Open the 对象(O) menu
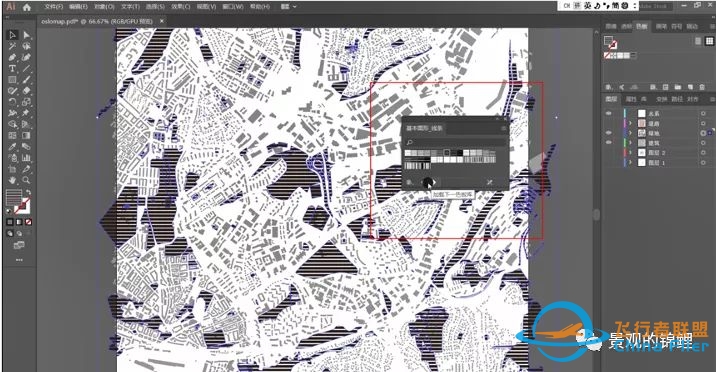The width and height of the screenshot is (716, 372). click(x=104, y=7)
